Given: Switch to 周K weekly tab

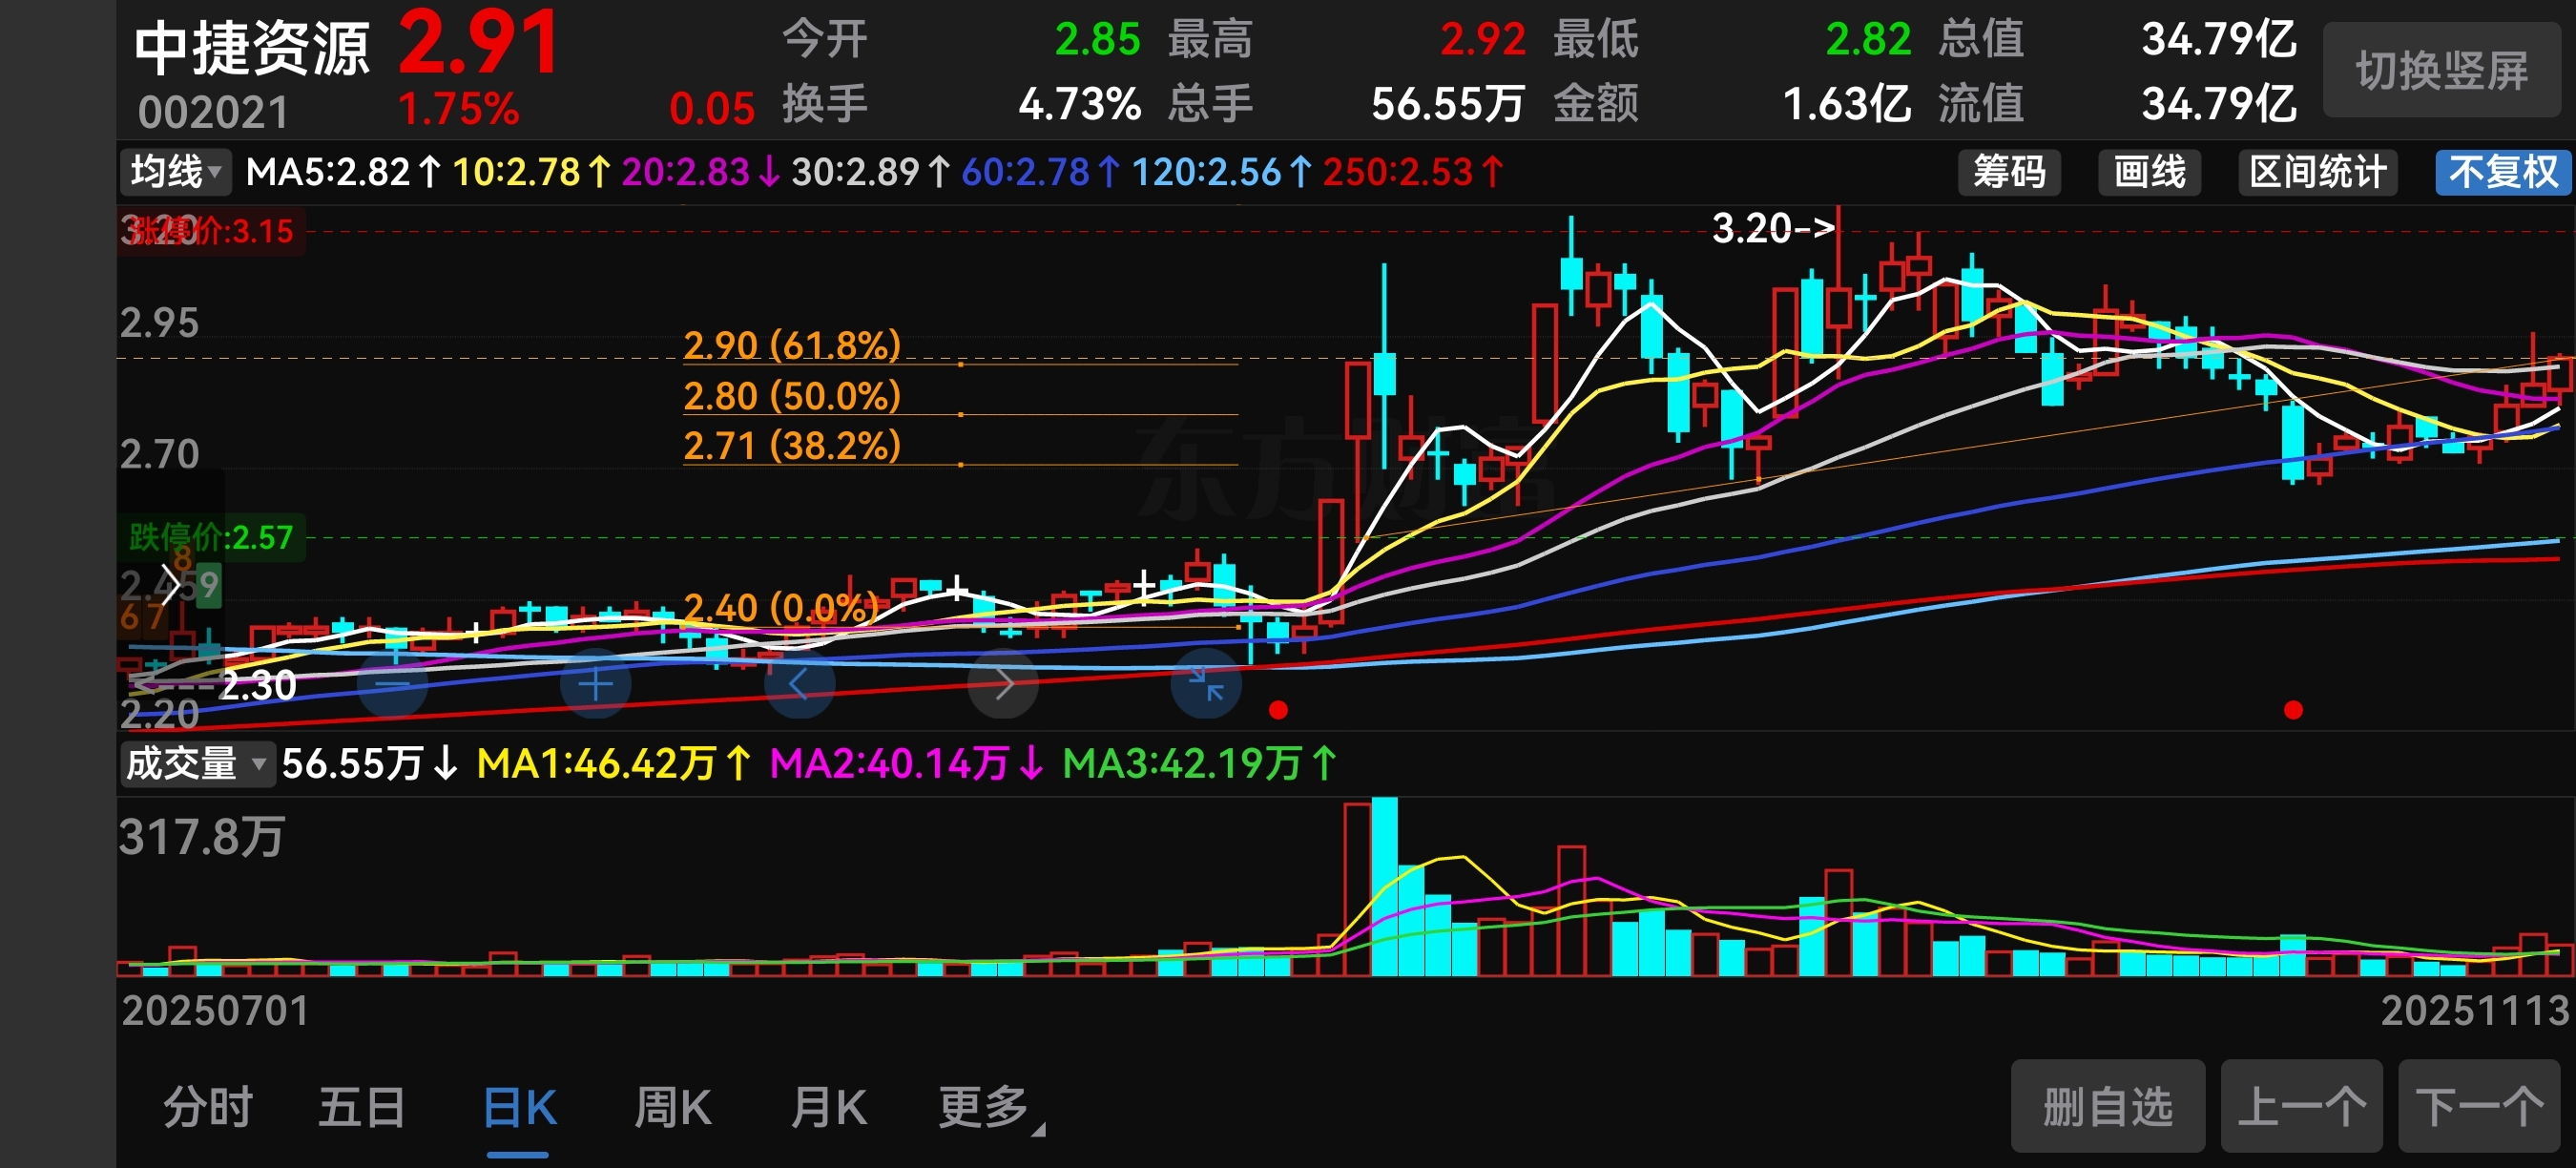Looking at the screenshot, I should coord(673,1108).
